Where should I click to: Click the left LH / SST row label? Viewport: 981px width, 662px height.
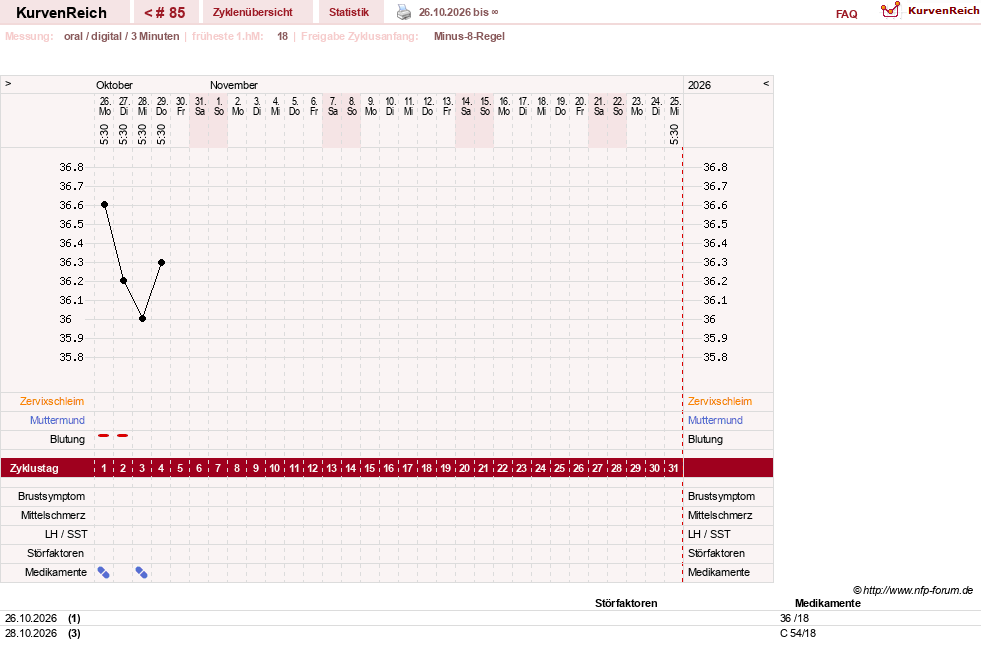point(66,534)
